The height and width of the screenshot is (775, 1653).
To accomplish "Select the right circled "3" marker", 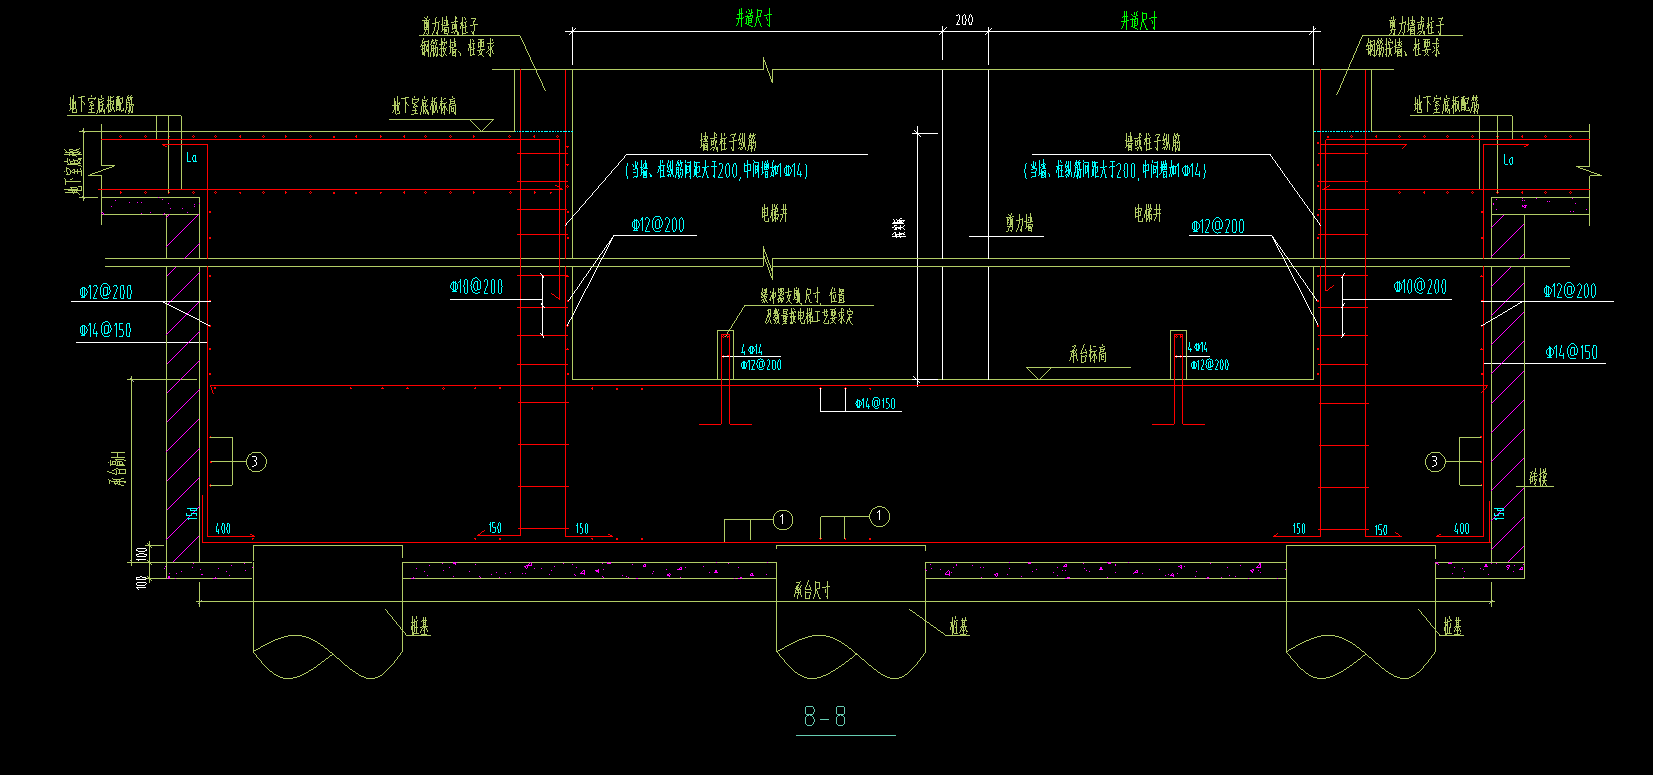I will (x=1435, y=462).
